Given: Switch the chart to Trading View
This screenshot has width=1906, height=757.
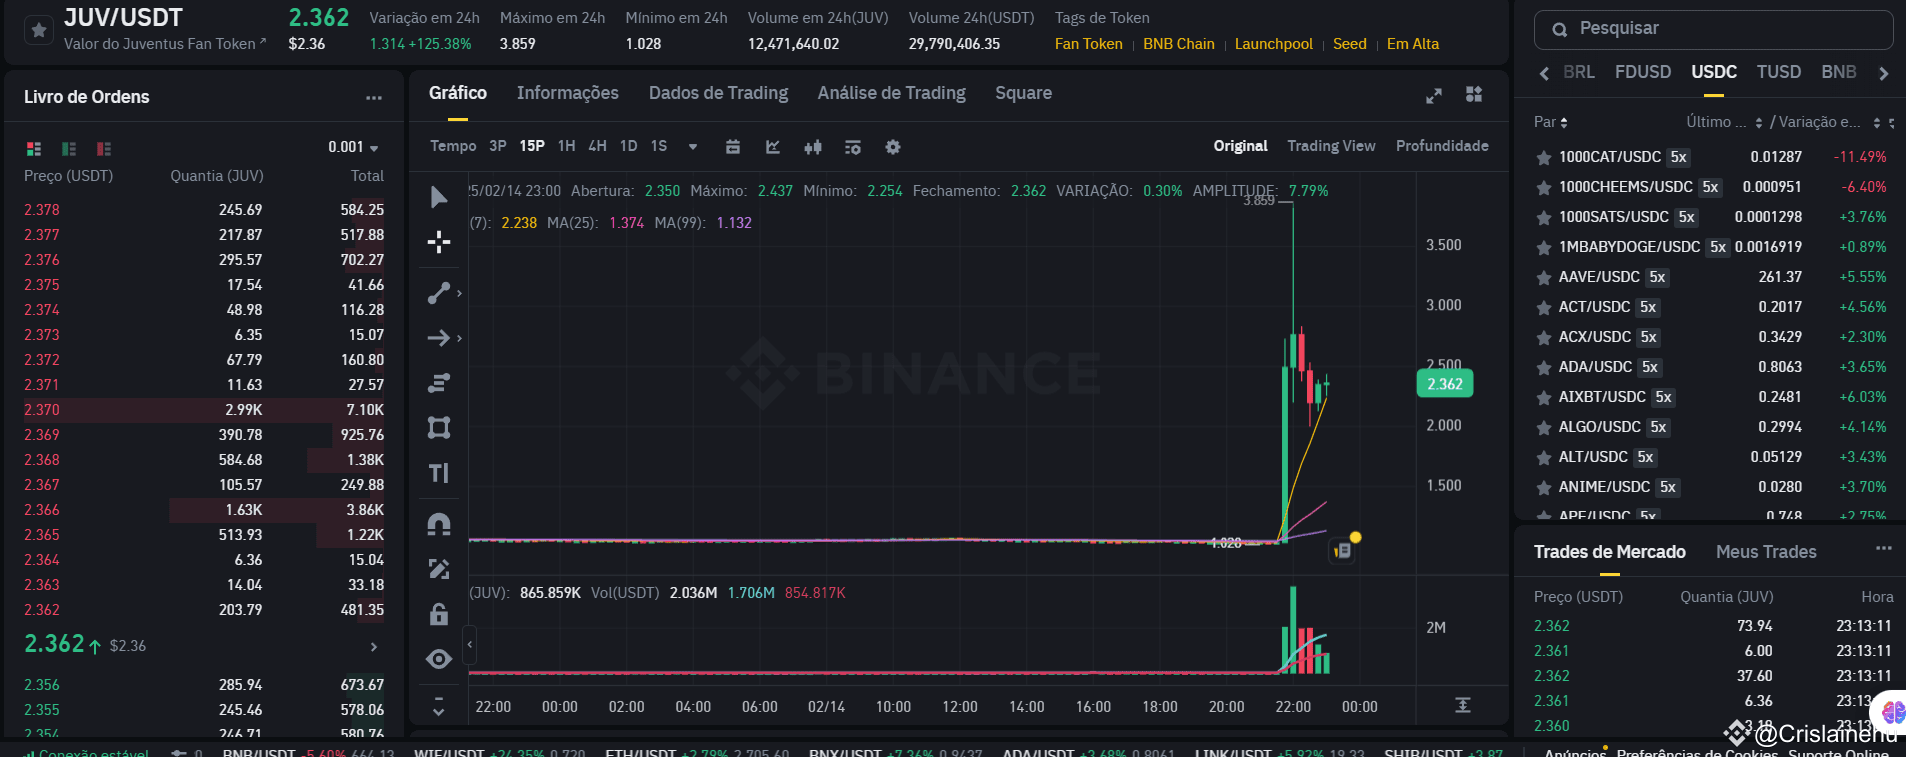Looking at the screenshot, I should 1331,146.
